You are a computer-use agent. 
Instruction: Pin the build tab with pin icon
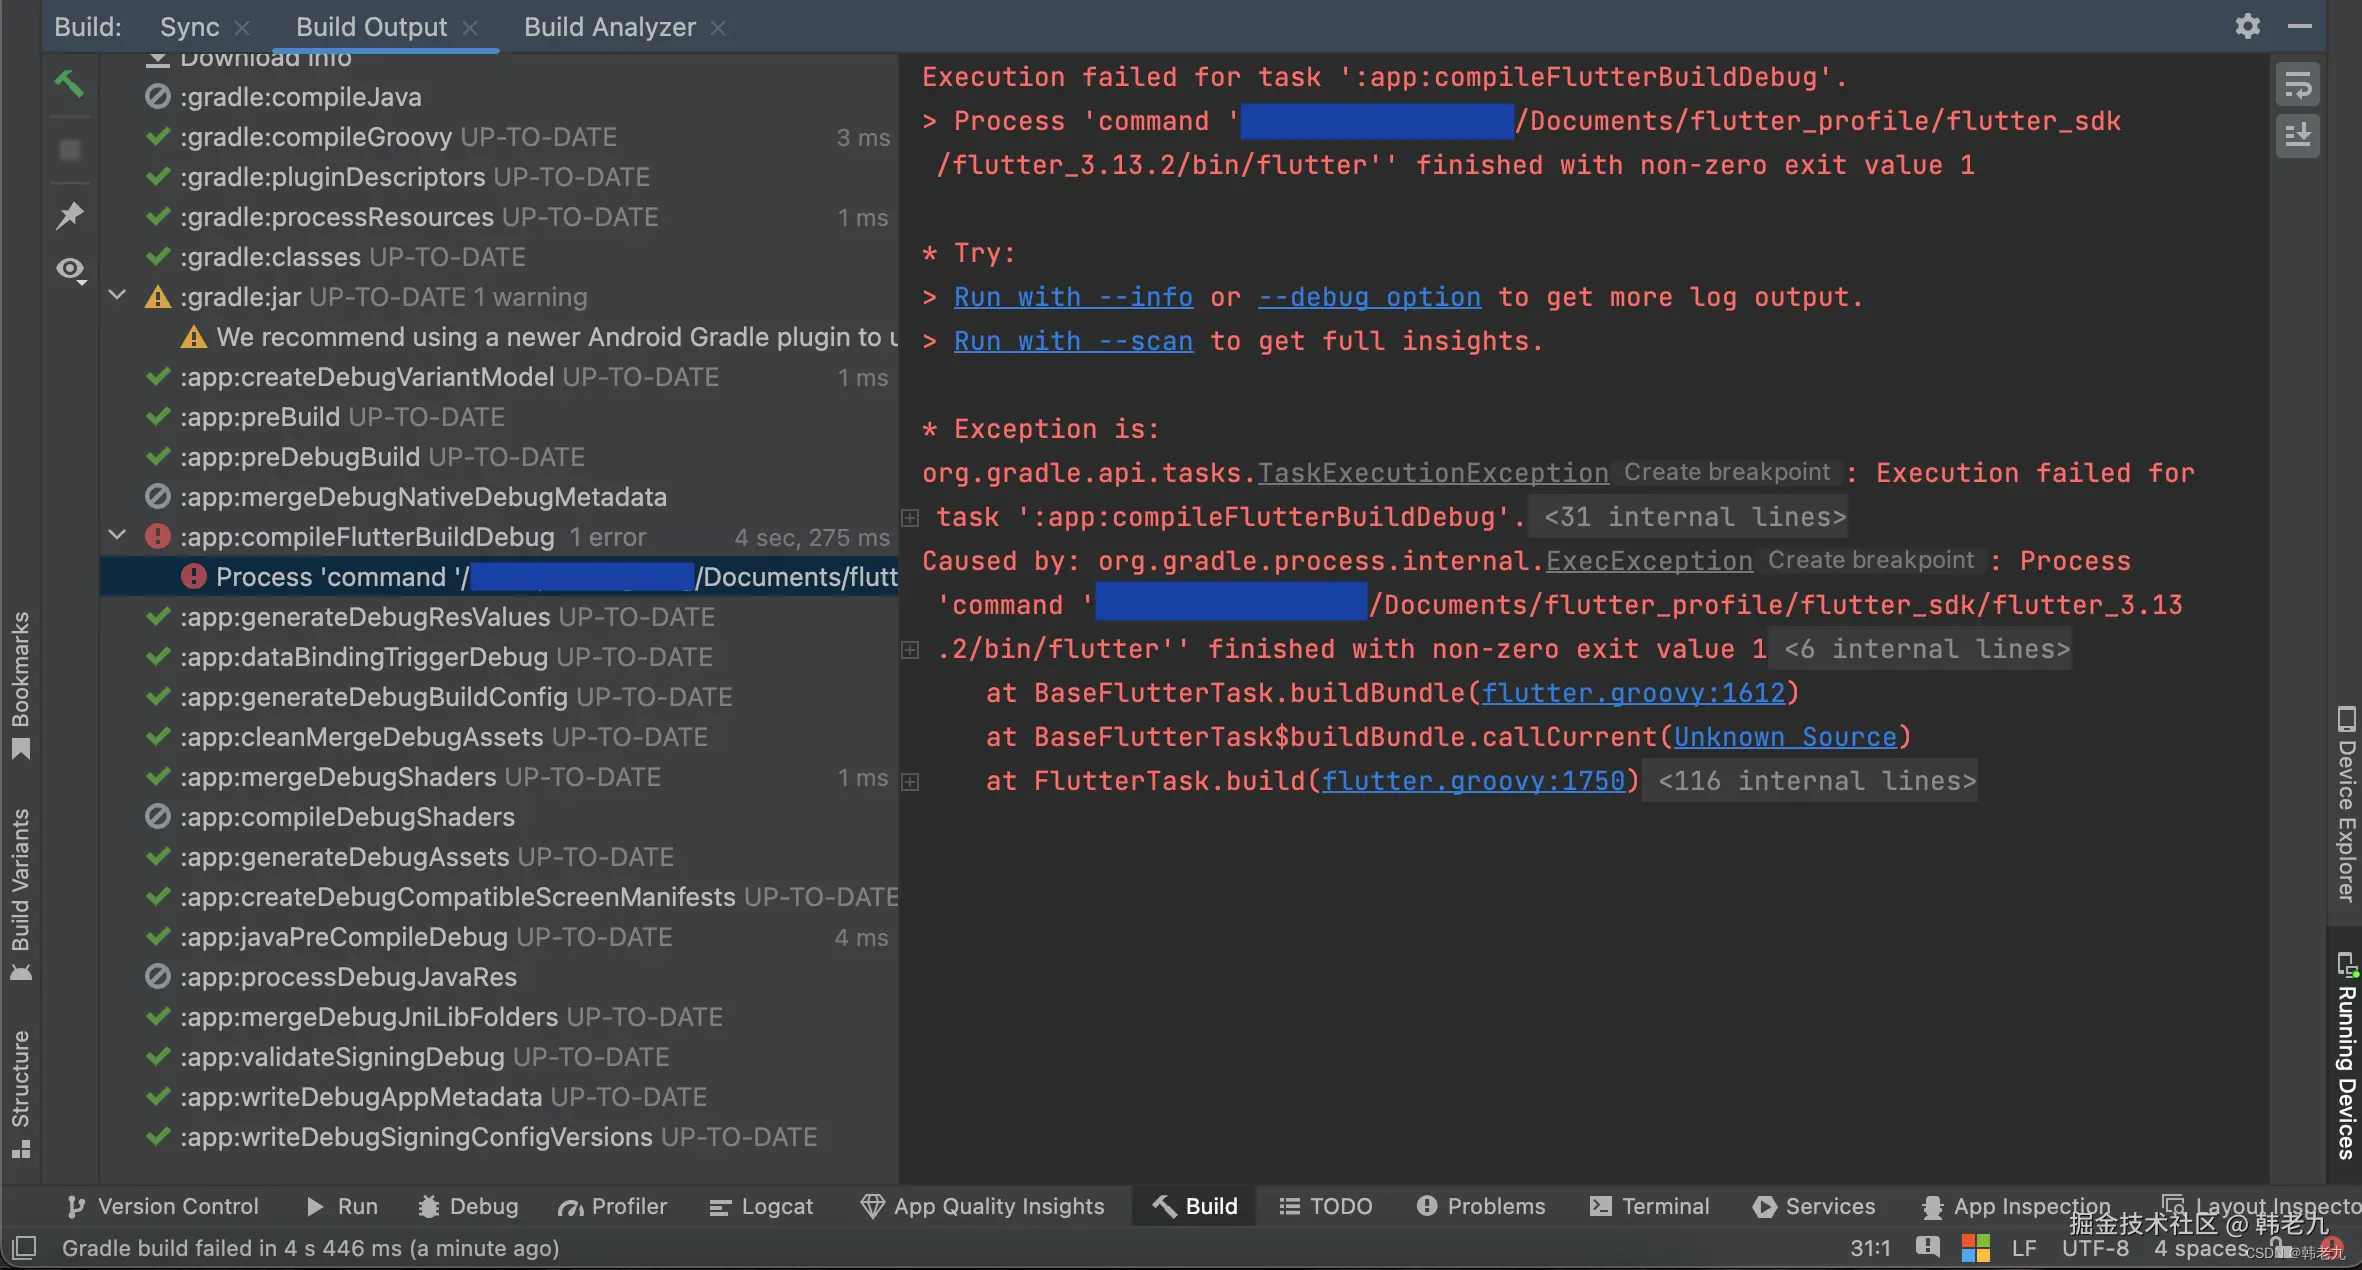click(x=69, y=214)
